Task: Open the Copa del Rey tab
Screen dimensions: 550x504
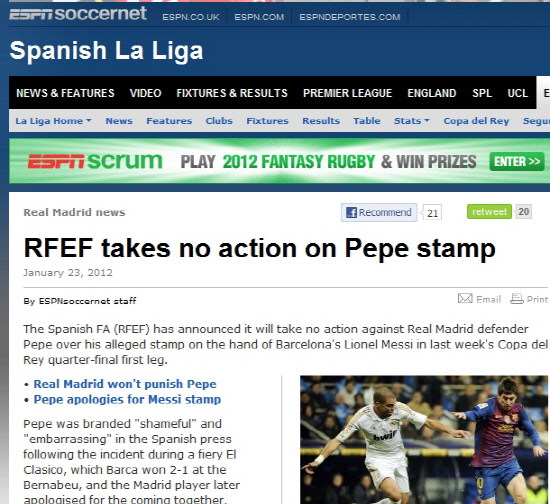Action: 476,121
